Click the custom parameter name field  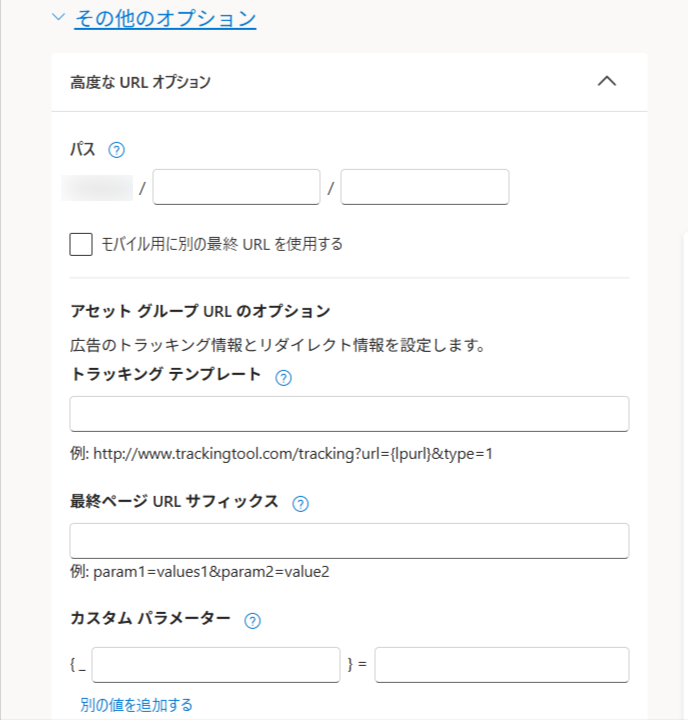[x=216, y=665]
